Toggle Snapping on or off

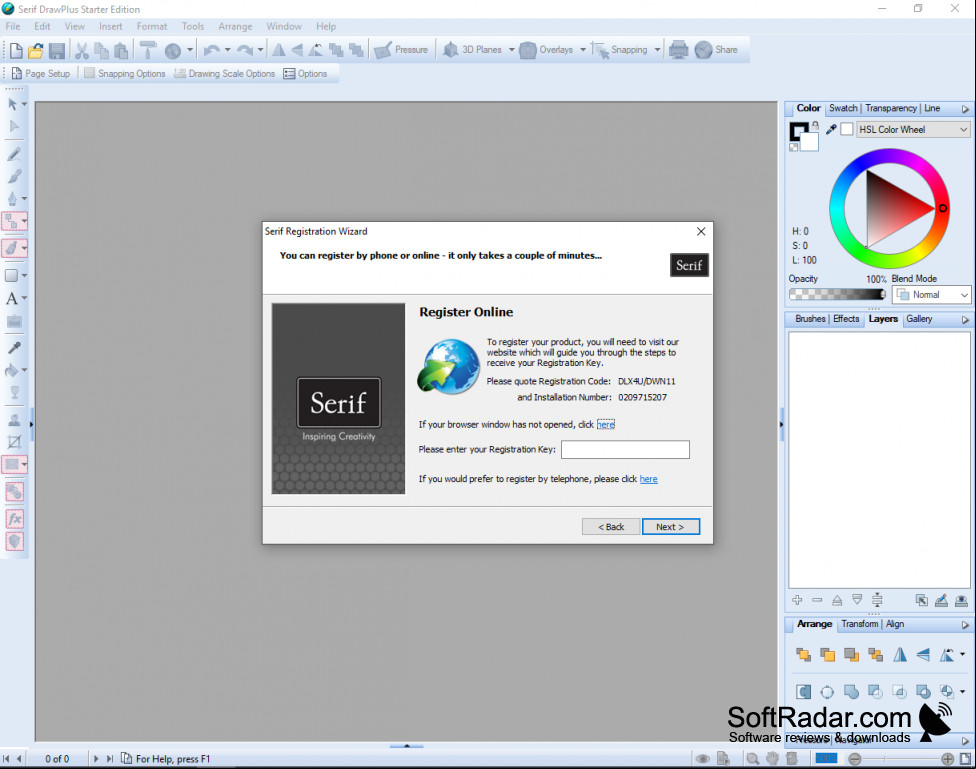coord(619,50)
